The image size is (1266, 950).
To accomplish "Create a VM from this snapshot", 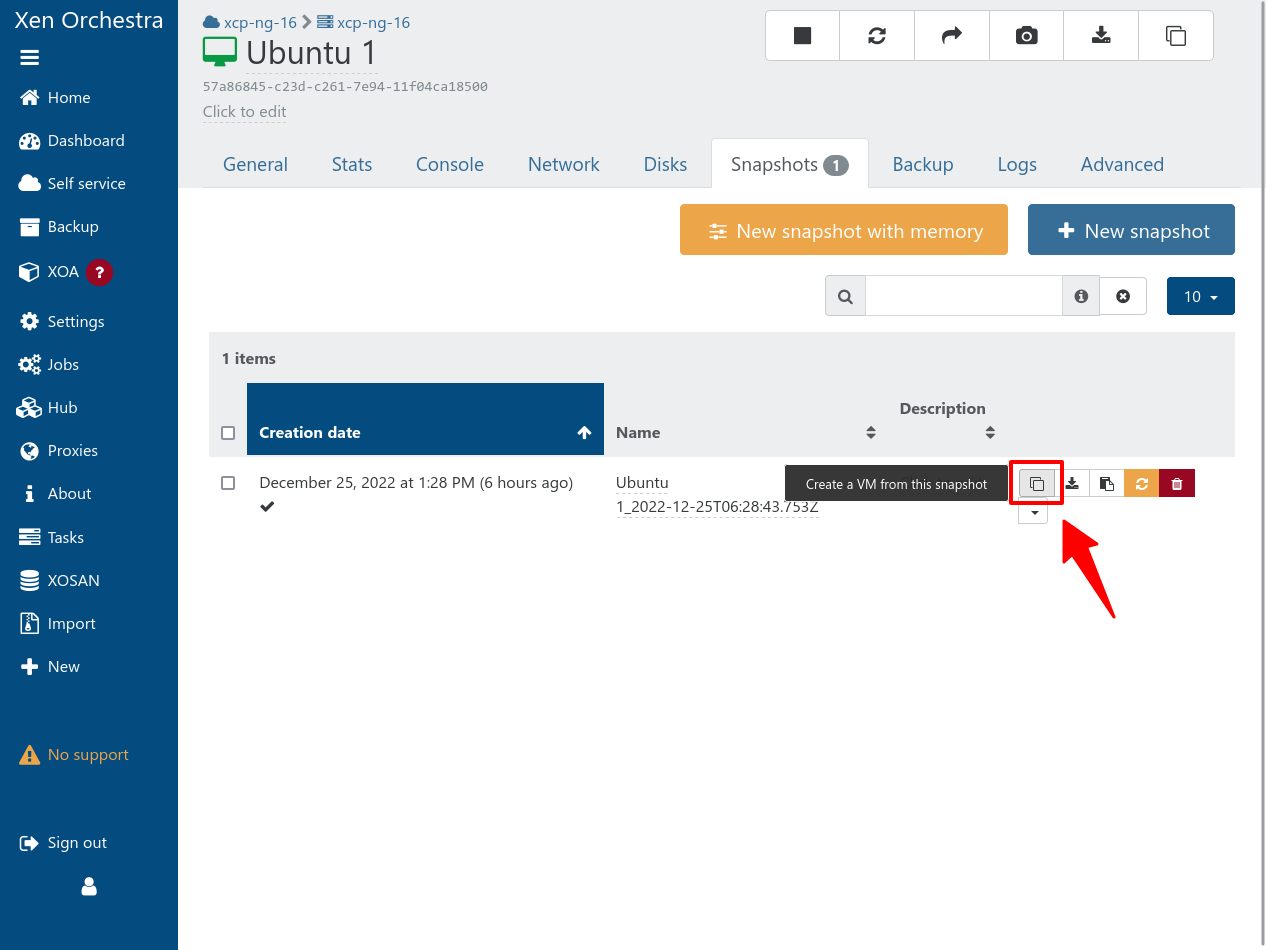I will pos(1037,484).
